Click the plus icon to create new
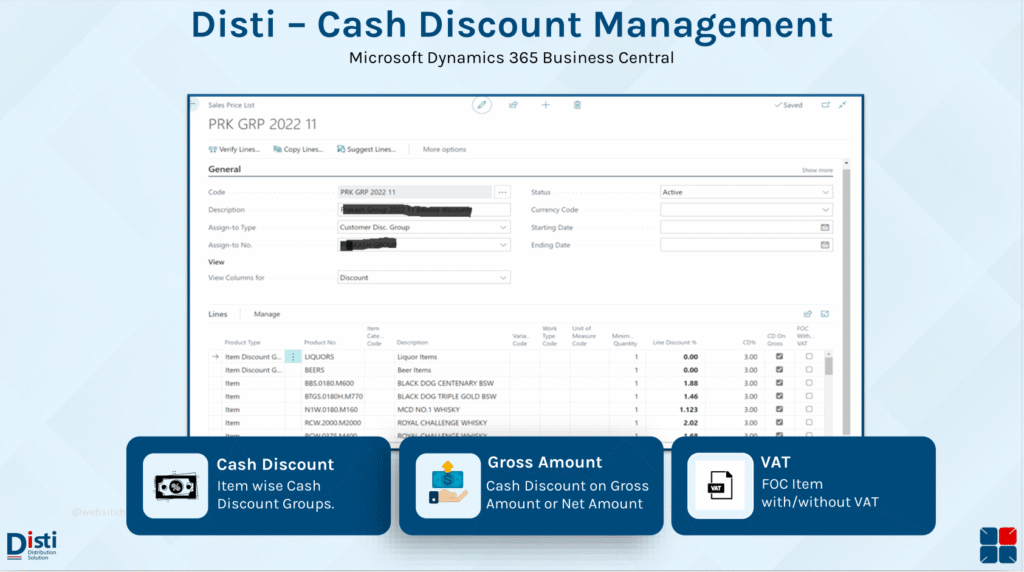The image size is (1024, 572). pyautogui.click(x=545, y=104)
